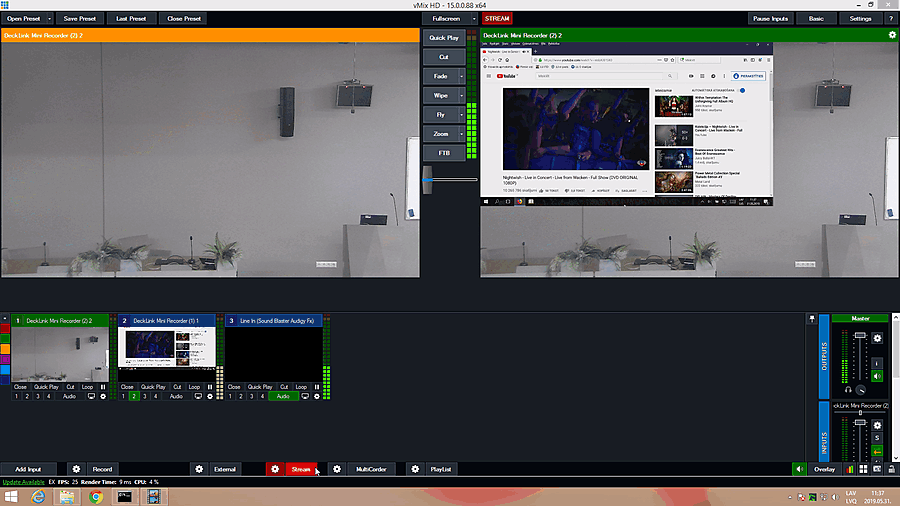
Task: Collapse the input category color bar arrow
Action: coord(5,318)
